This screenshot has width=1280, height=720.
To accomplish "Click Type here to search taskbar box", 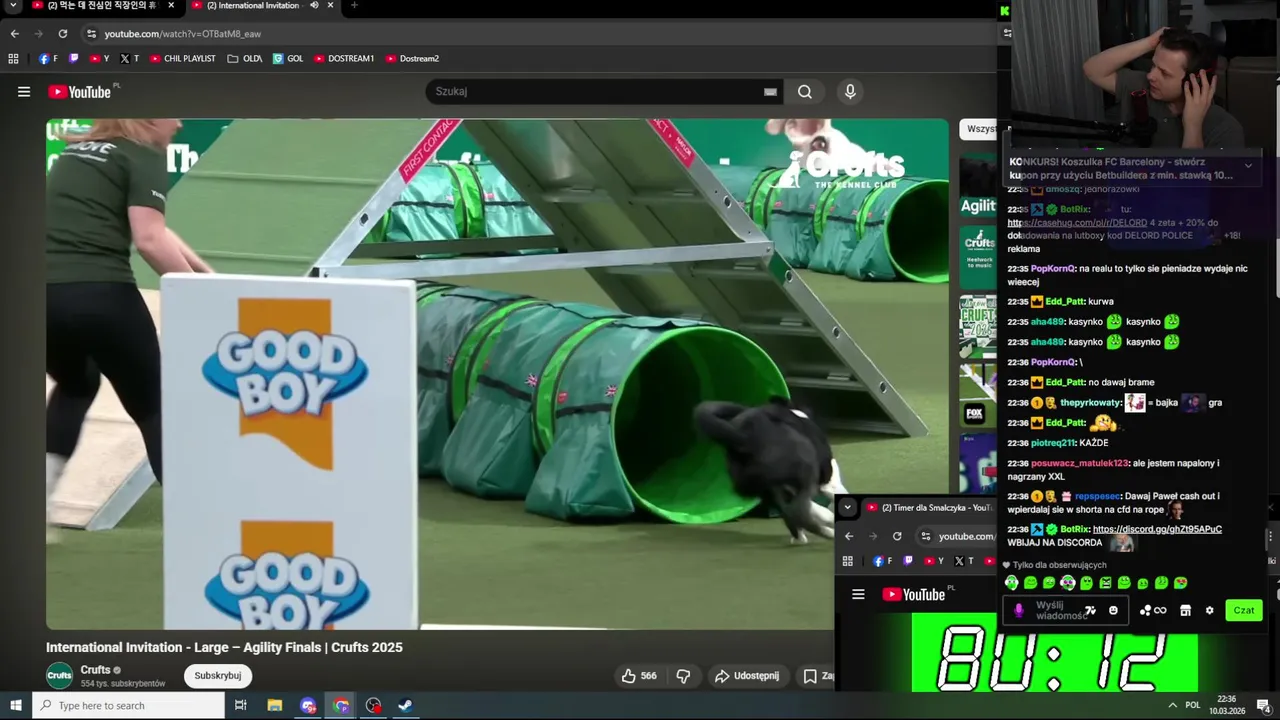I will tap(129, 705).
